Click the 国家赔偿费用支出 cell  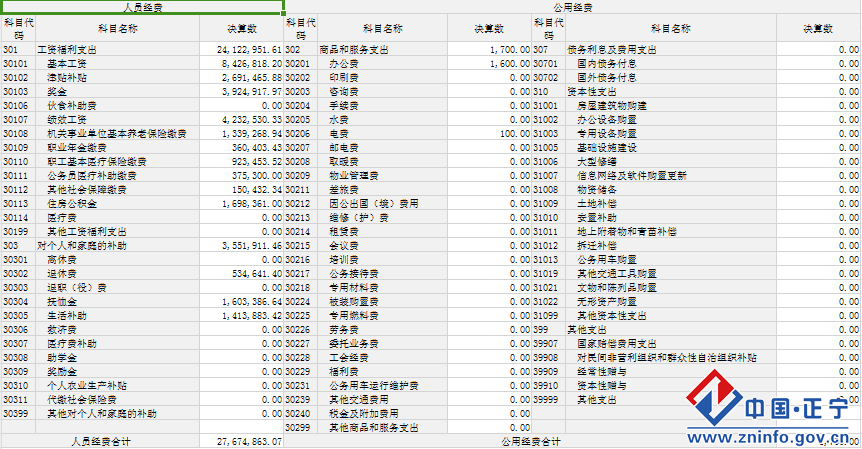pos(671,344)
